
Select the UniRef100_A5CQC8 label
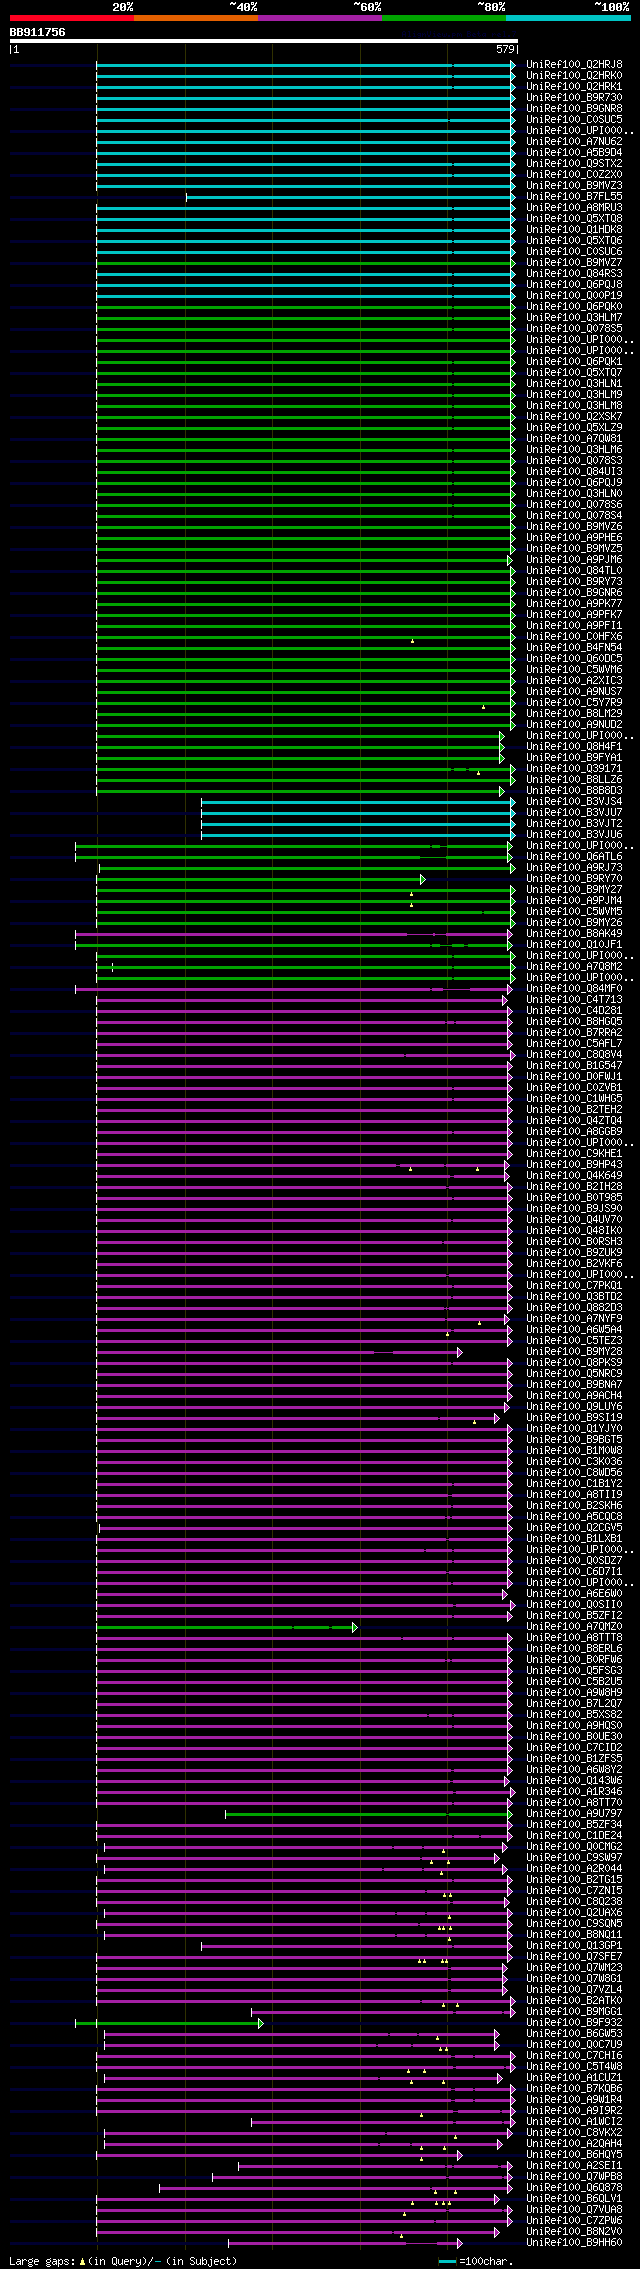tap(574, 1516)
